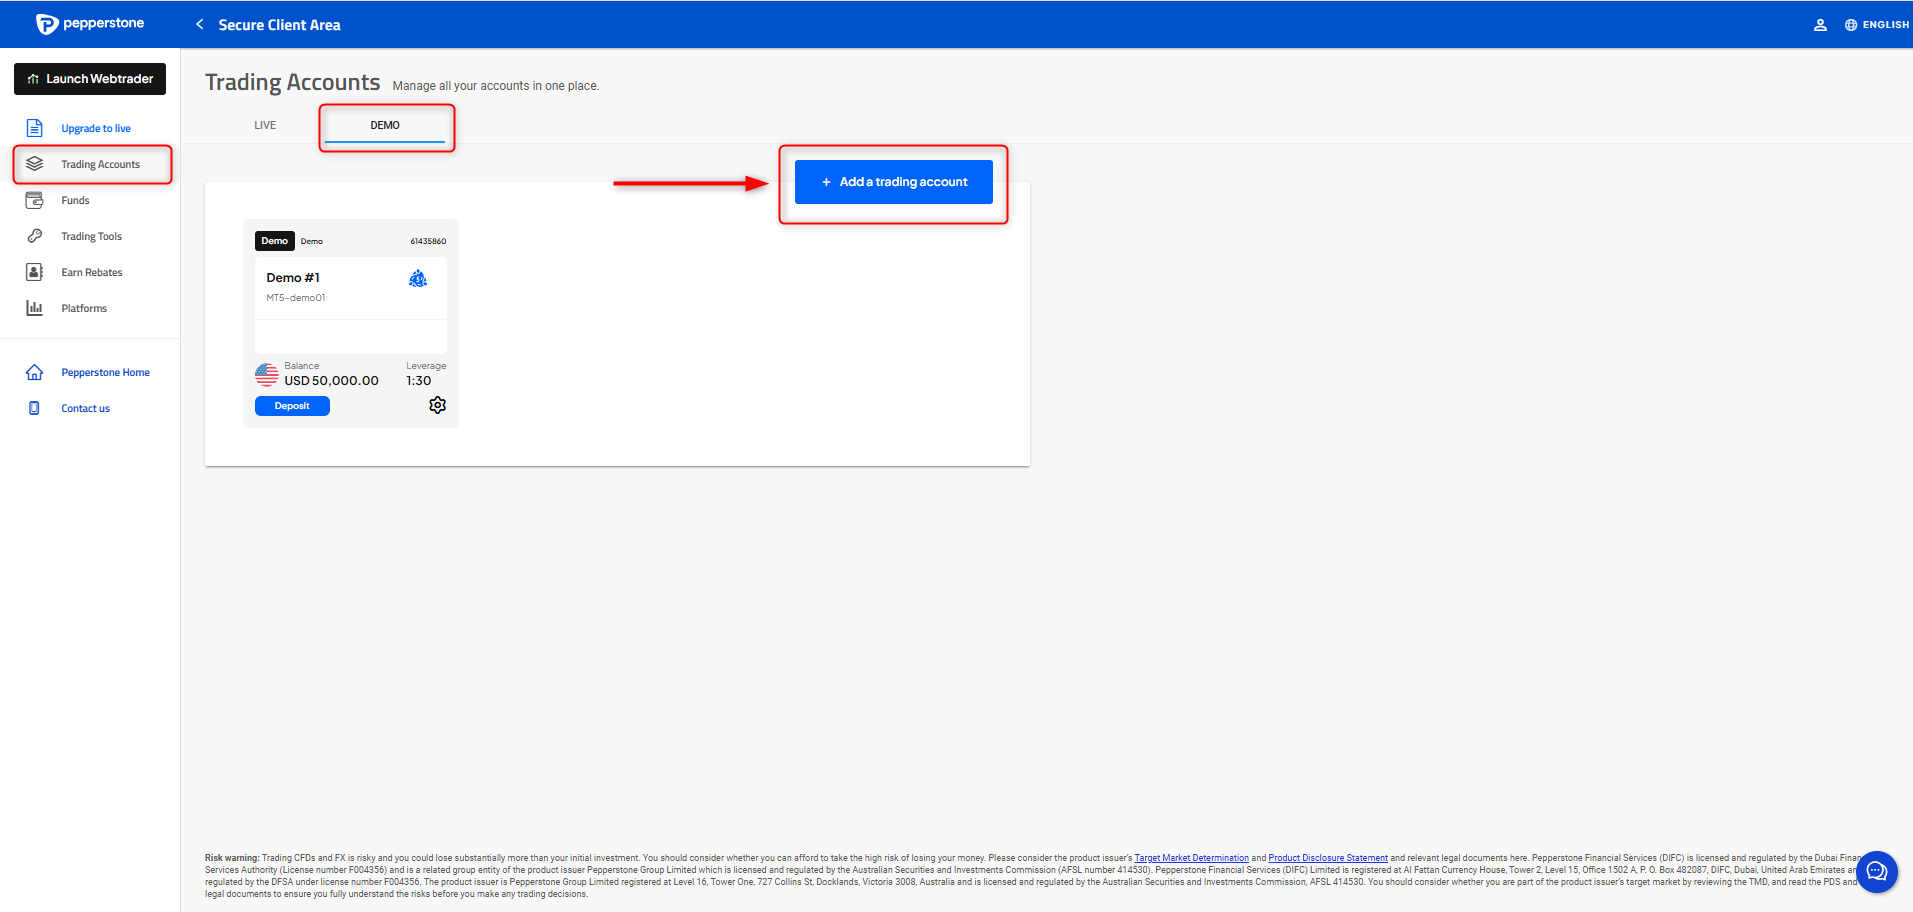Click the Trading Tools wrench icon
The height and width of the screenshot is (912, 1913).
coord(35,236)
